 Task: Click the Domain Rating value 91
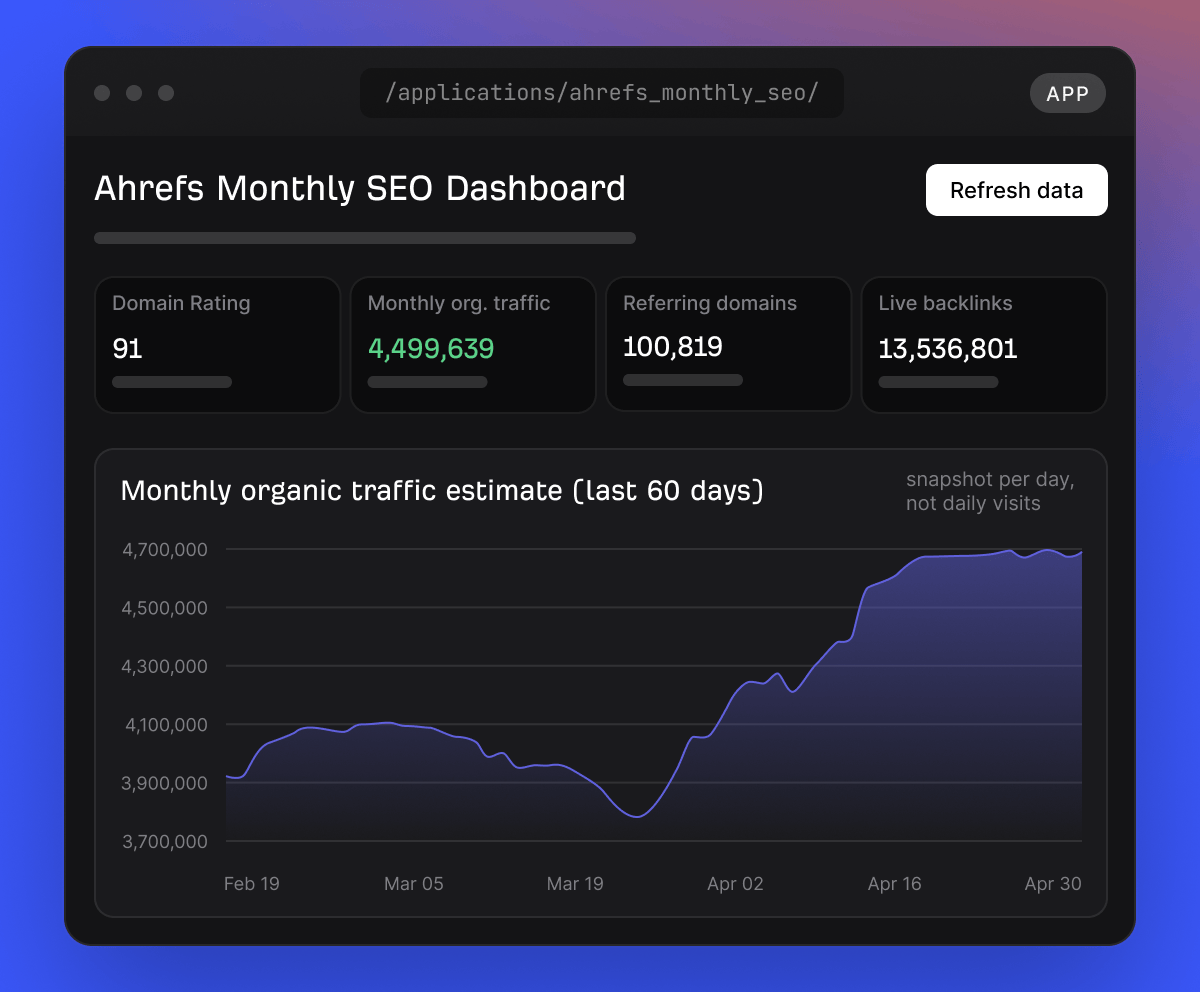tap(127, 349)
